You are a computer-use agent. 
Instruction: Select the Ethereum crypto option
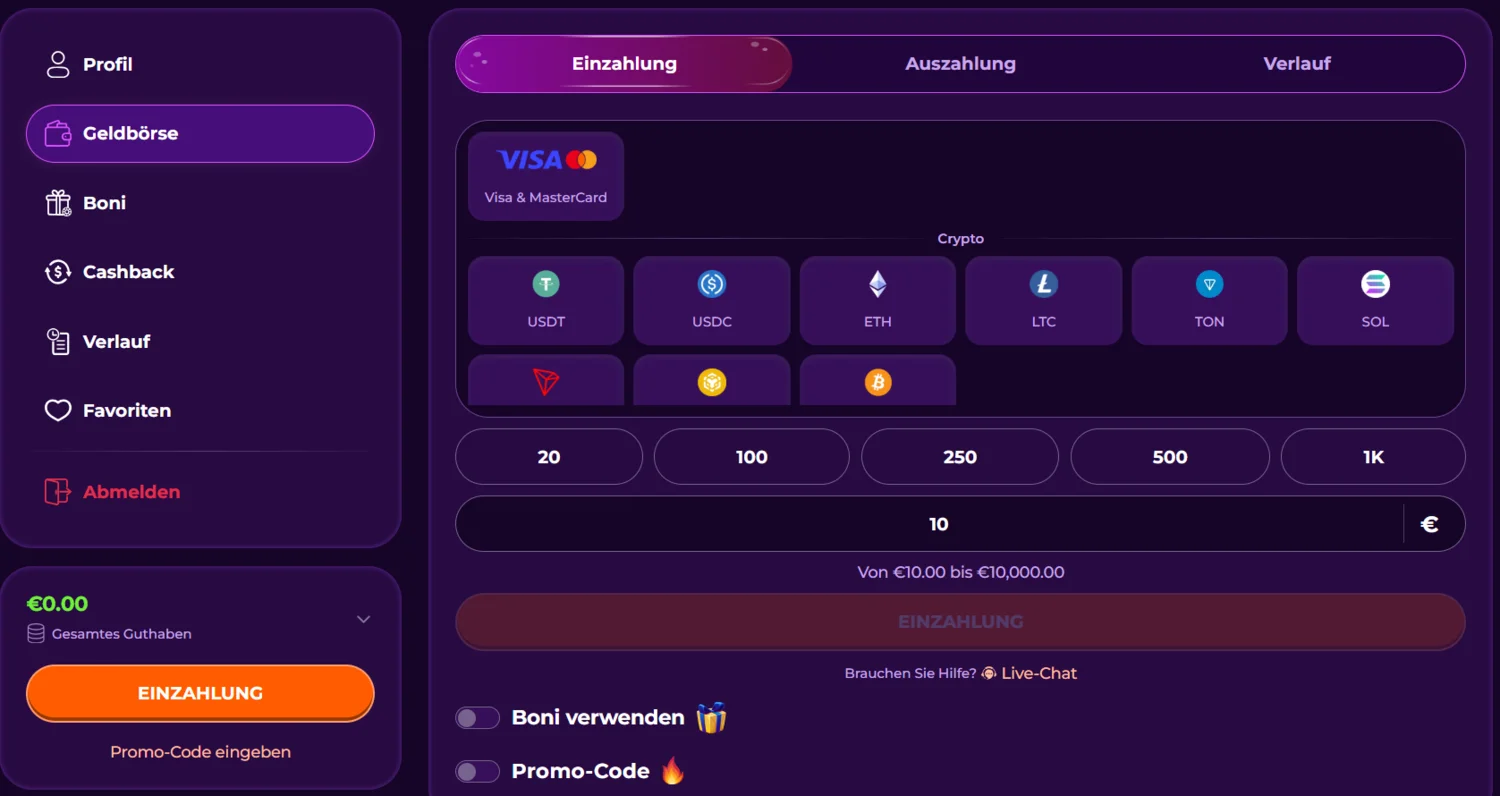click(877, 299)
